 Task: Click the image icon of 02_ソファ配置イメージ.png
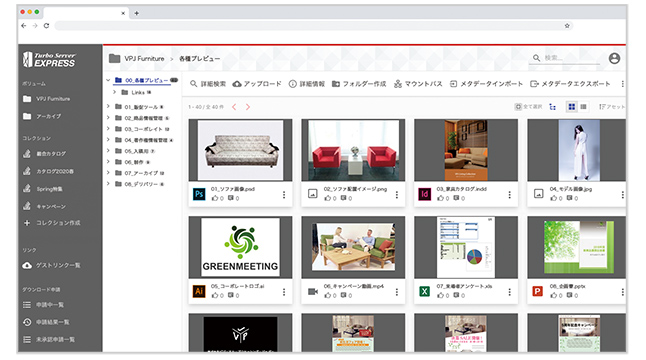[x=313, y=194]
